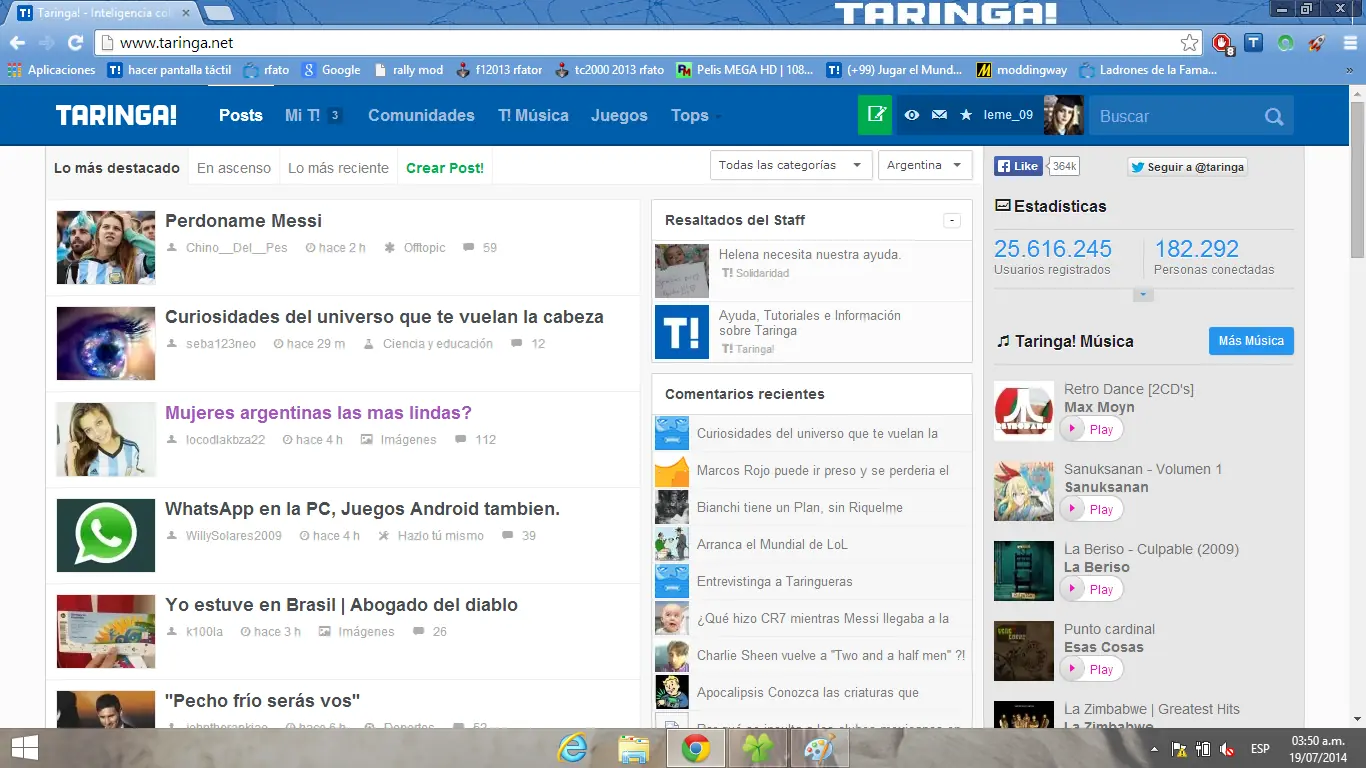
Task: Expand the Estadisticas details arrow
Action: tap(1144, 295)
